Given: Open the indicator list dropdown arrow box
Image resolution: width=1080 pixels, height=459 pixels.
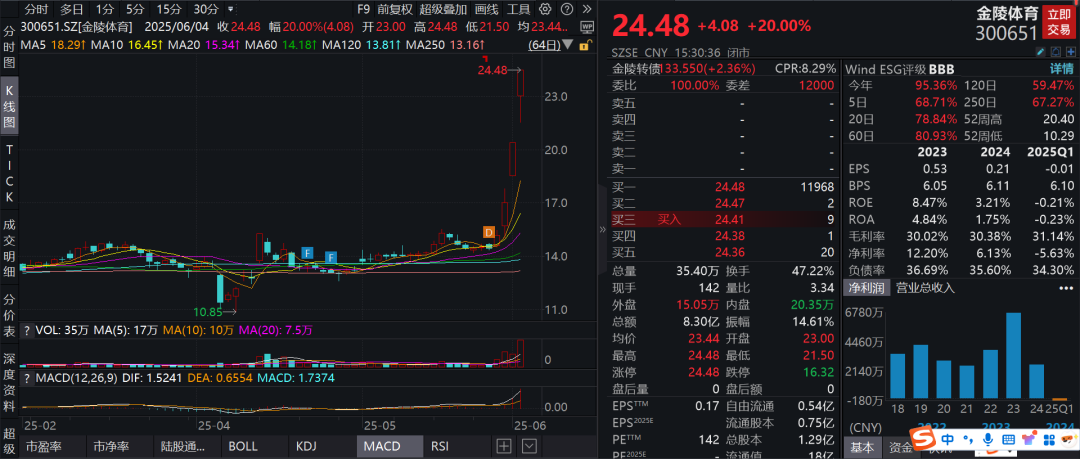Looking at the screenshot, I should click(x=529, y=446).
